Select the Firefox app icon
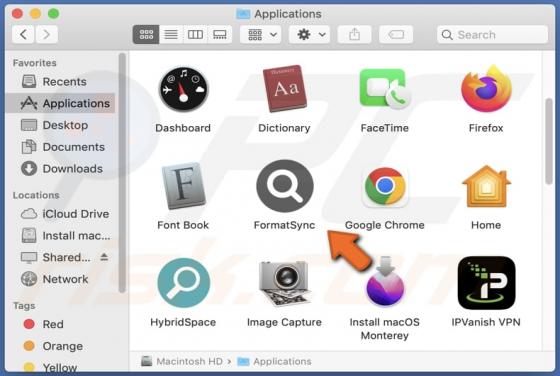This screenshot has width=560, height=376. tap(486, 89)
